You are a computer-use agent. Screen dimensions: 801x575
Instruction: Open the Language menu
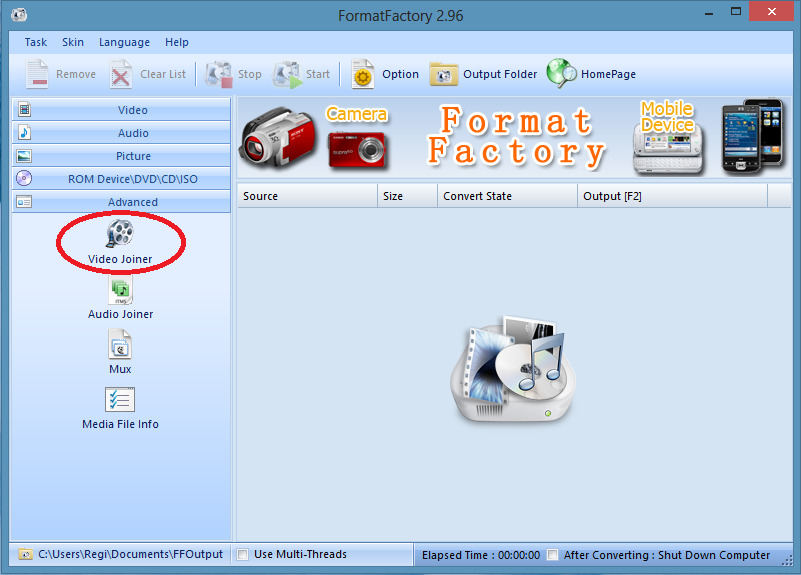click(x=124, y=42)
